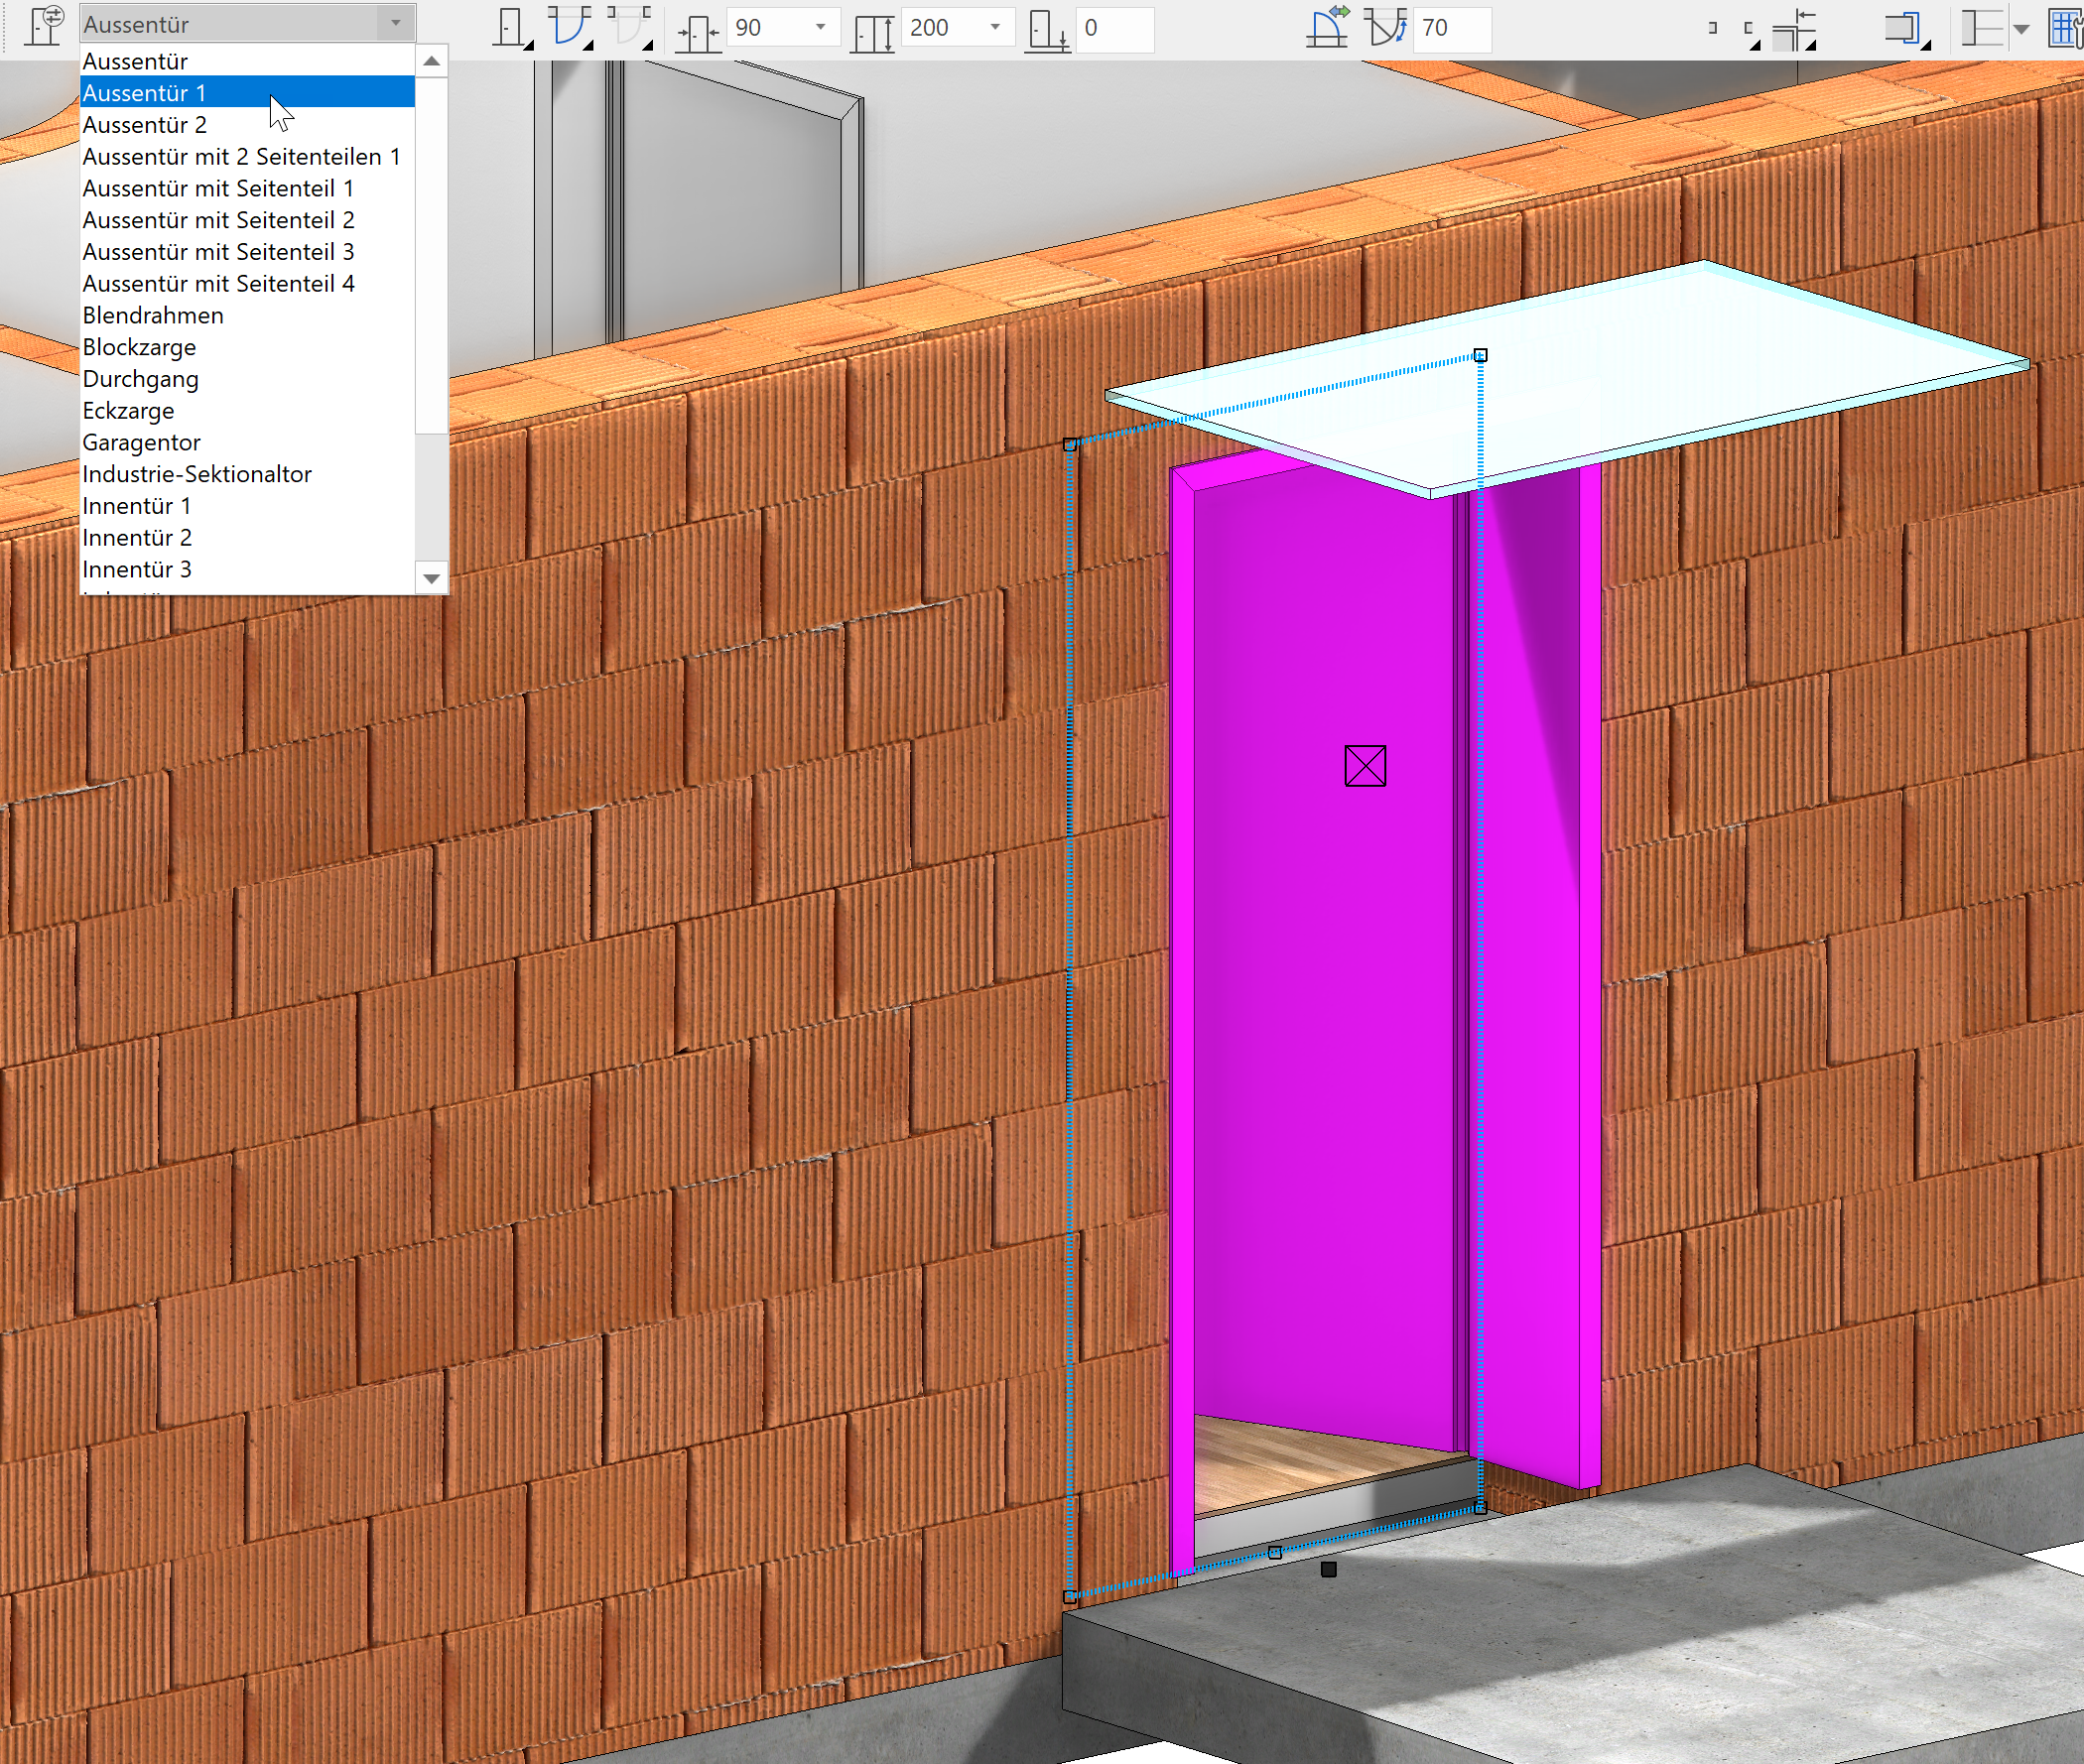2084x1764 pixels.
Task: Open the height dropdown next to 200
Action: 995,27
